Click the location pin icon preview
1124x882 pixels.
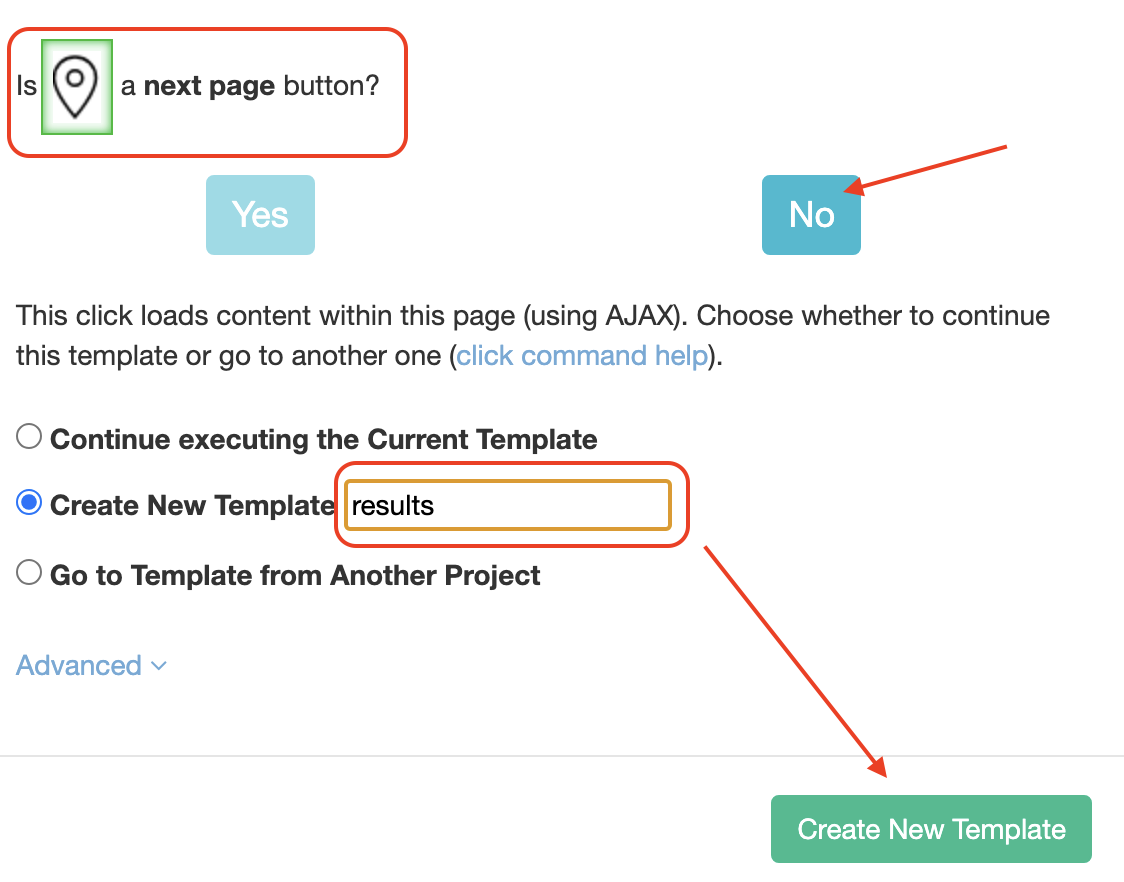pos(76,87)
